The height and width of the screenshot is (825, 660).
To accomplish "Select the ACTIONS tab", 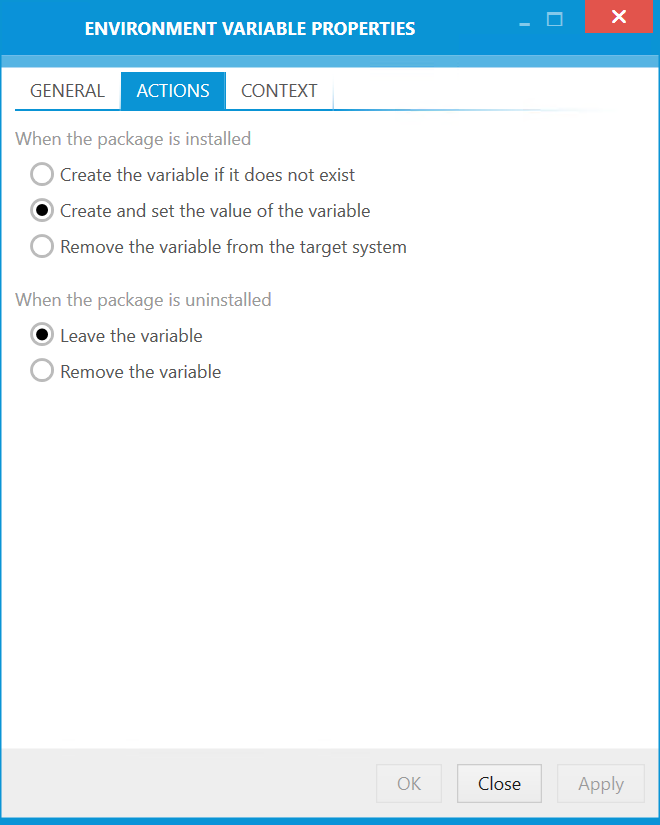I will pos(173,91).
